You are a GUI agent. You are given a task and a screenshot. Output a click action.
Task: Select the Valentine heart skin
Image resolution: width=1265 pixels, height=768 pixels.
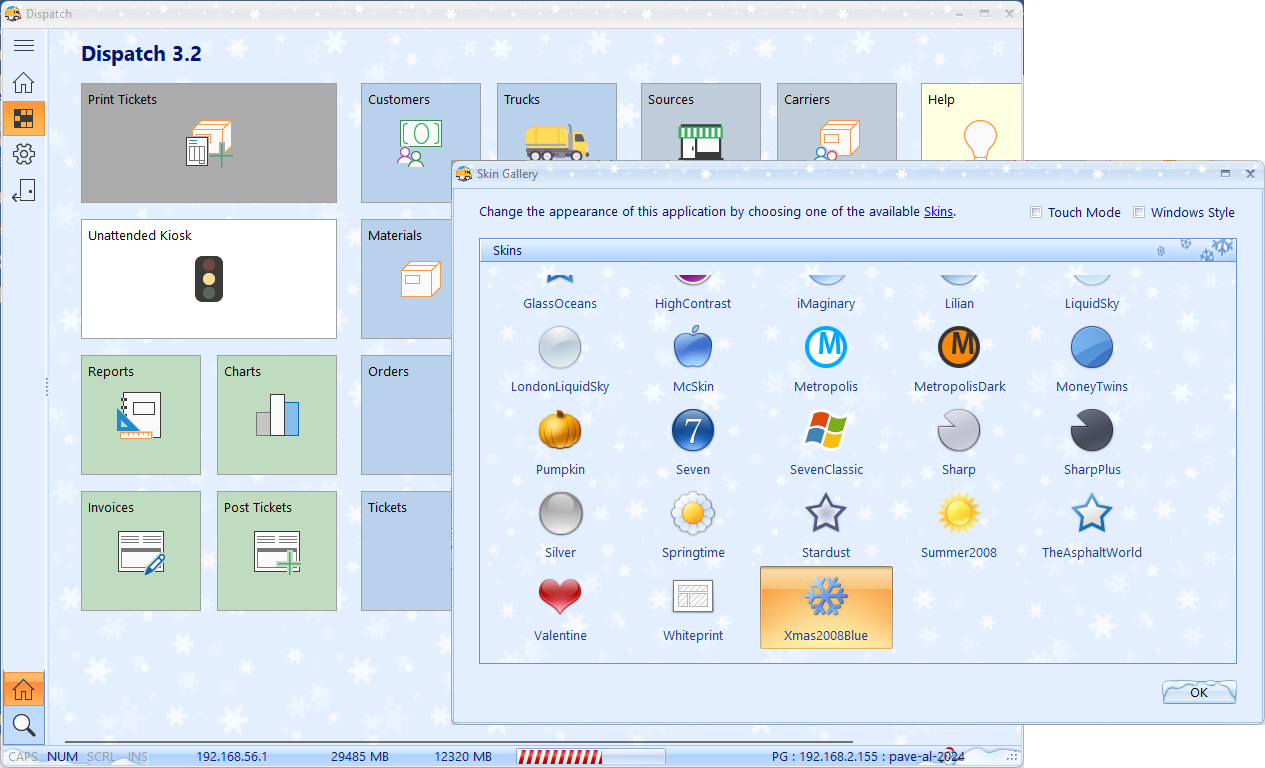pos(560,597)
